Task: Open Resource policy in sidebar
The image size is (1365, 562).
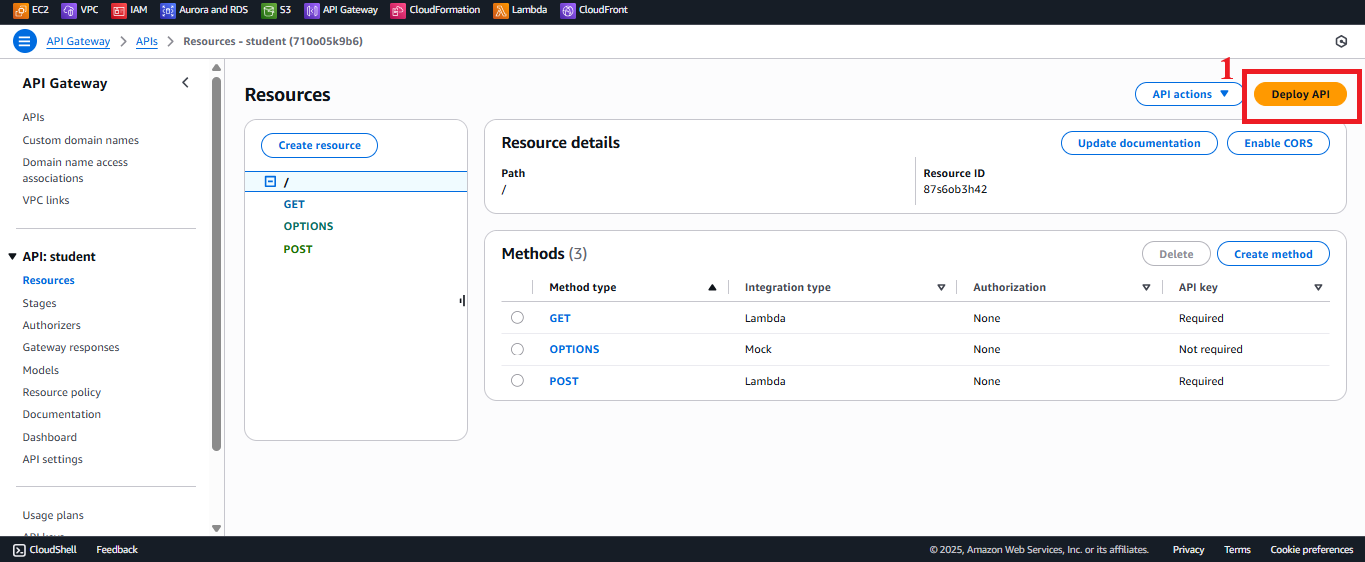Action: (62, 392)
